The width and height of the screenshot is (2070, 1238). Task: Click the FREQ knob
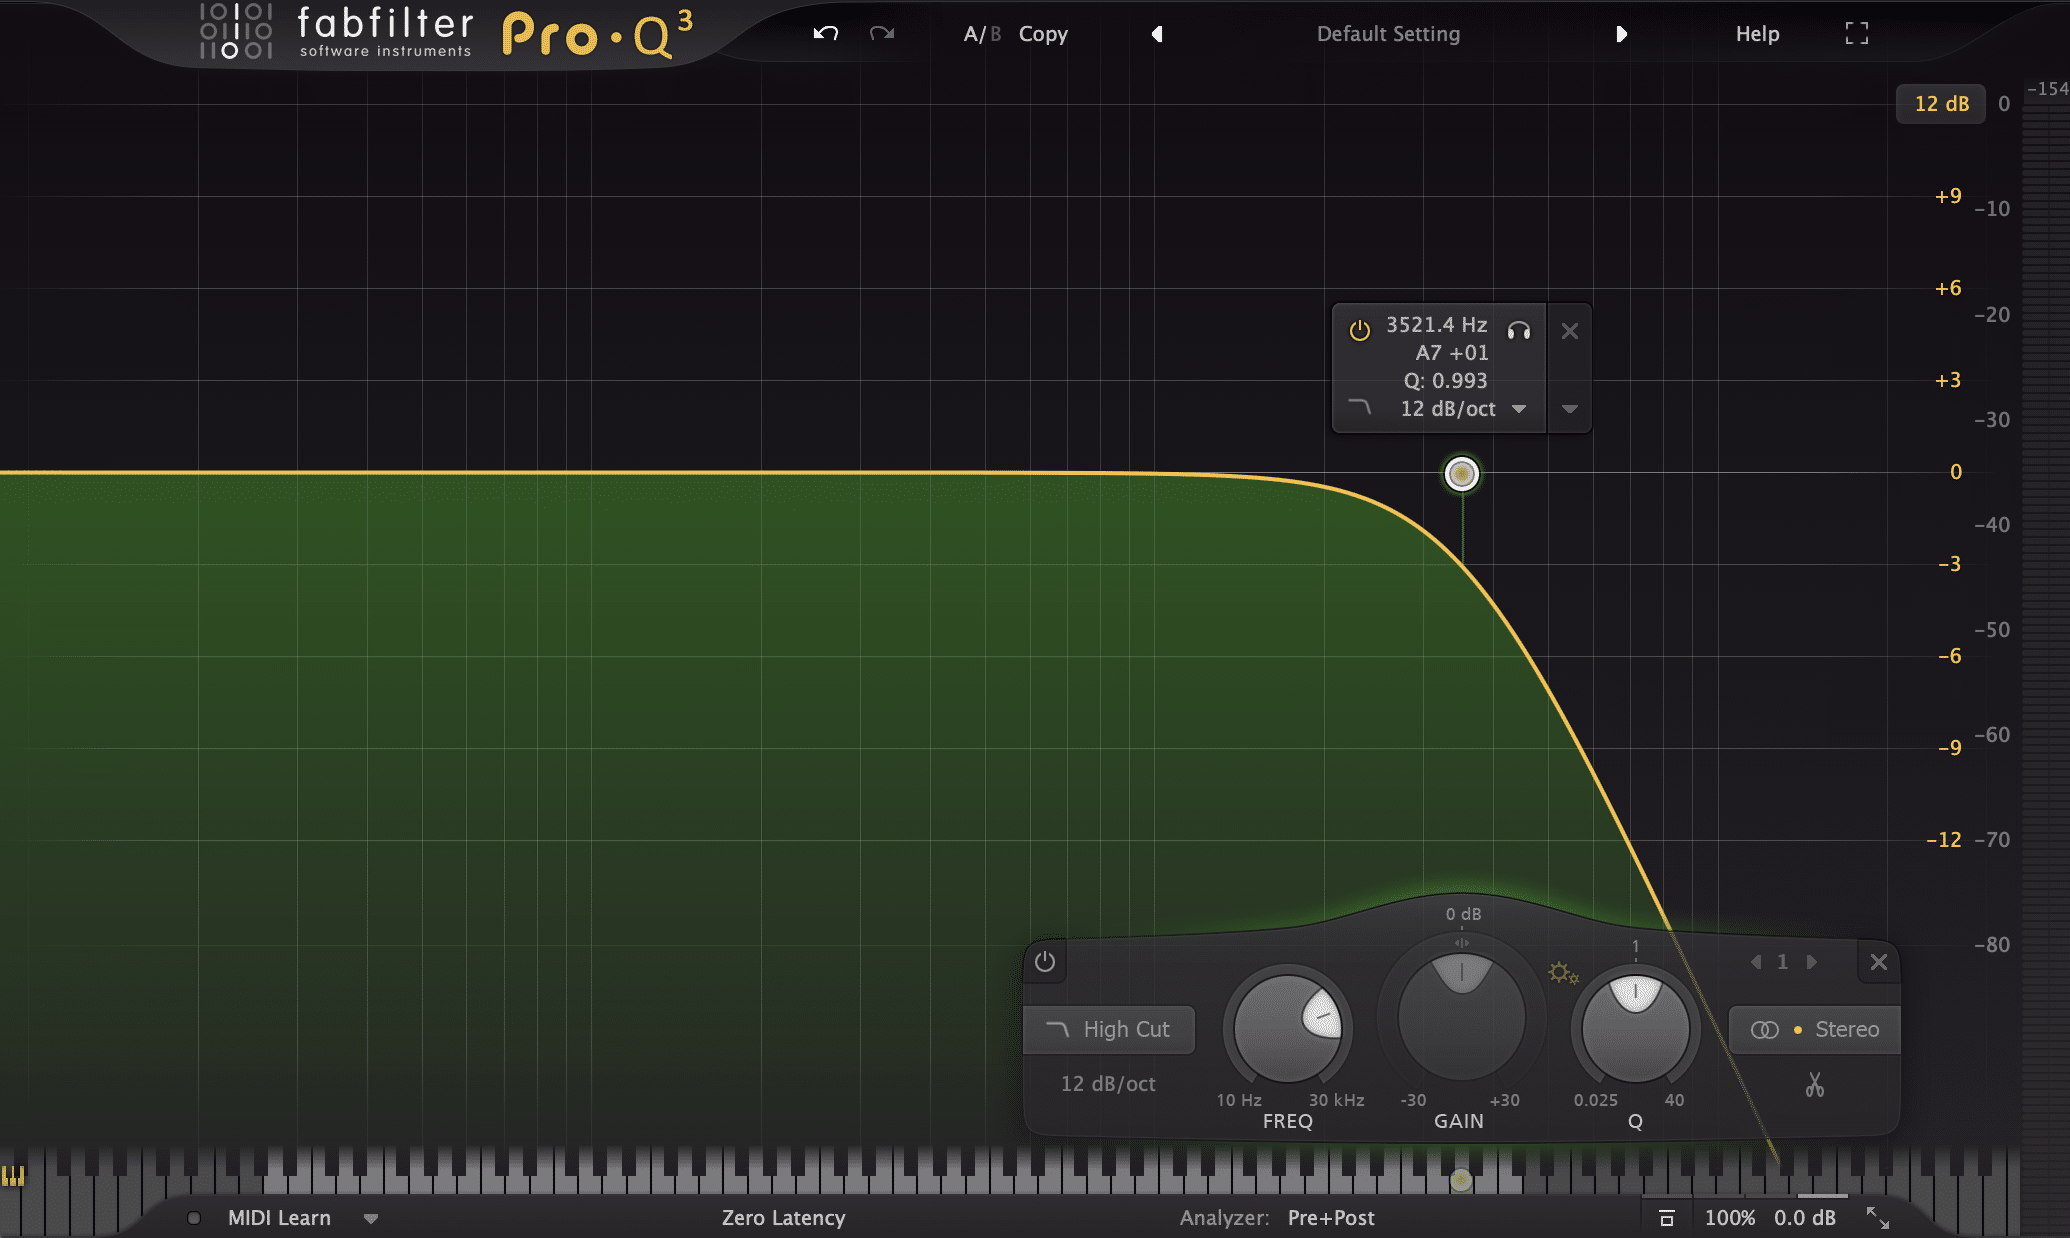click(x=1288, y=1028)
